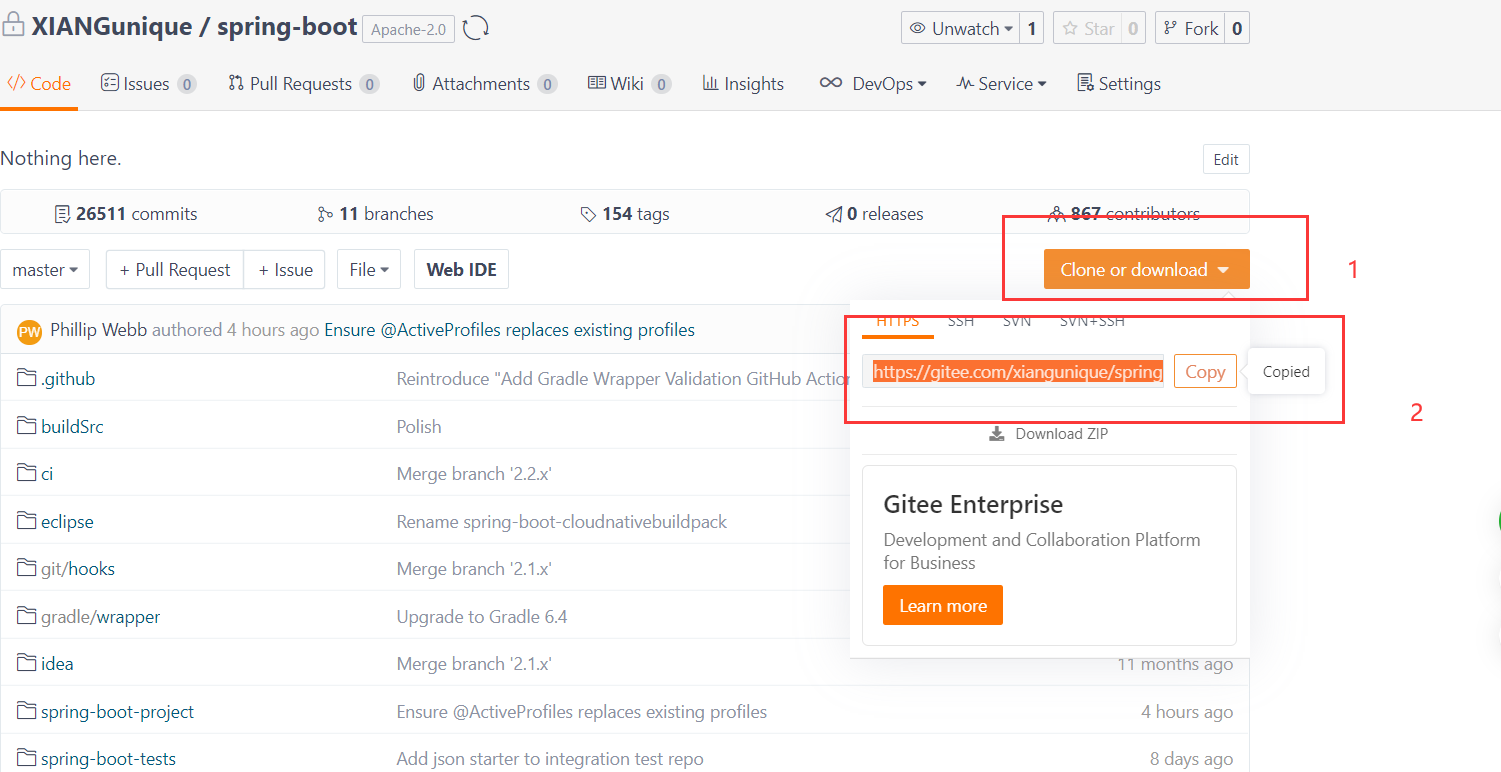Viewport: 1501px width, 772px height.
Task: Select the SSH clone tab
Action: (x=961, y=322)
